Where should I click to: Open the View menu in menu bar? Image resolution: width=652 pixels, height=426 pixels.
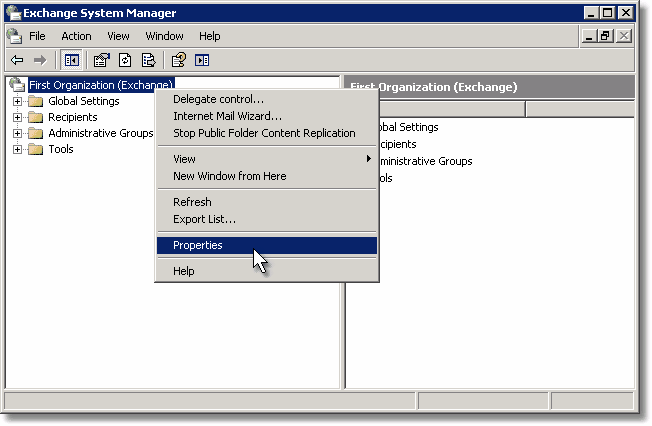(x=118, y=36)
